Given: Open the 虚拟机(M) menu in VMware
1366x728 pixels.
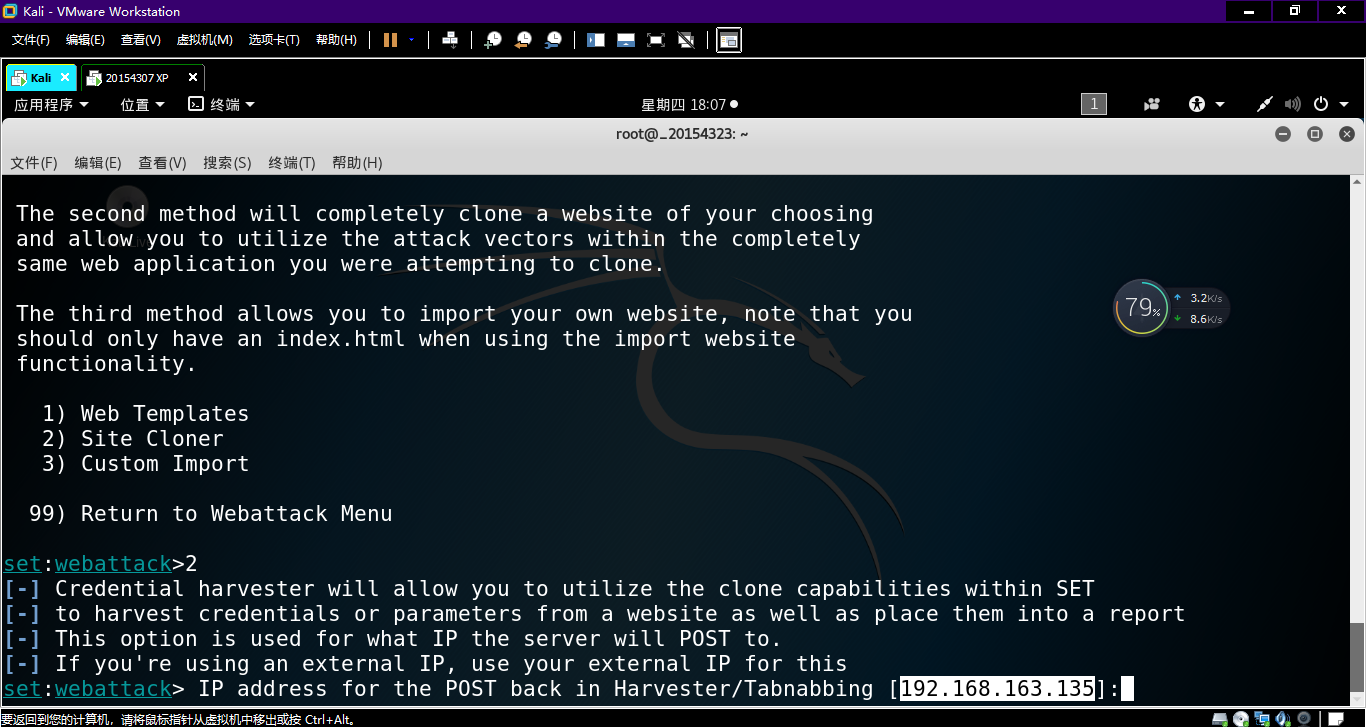Looking at the screenshot, I should (204, 40).
